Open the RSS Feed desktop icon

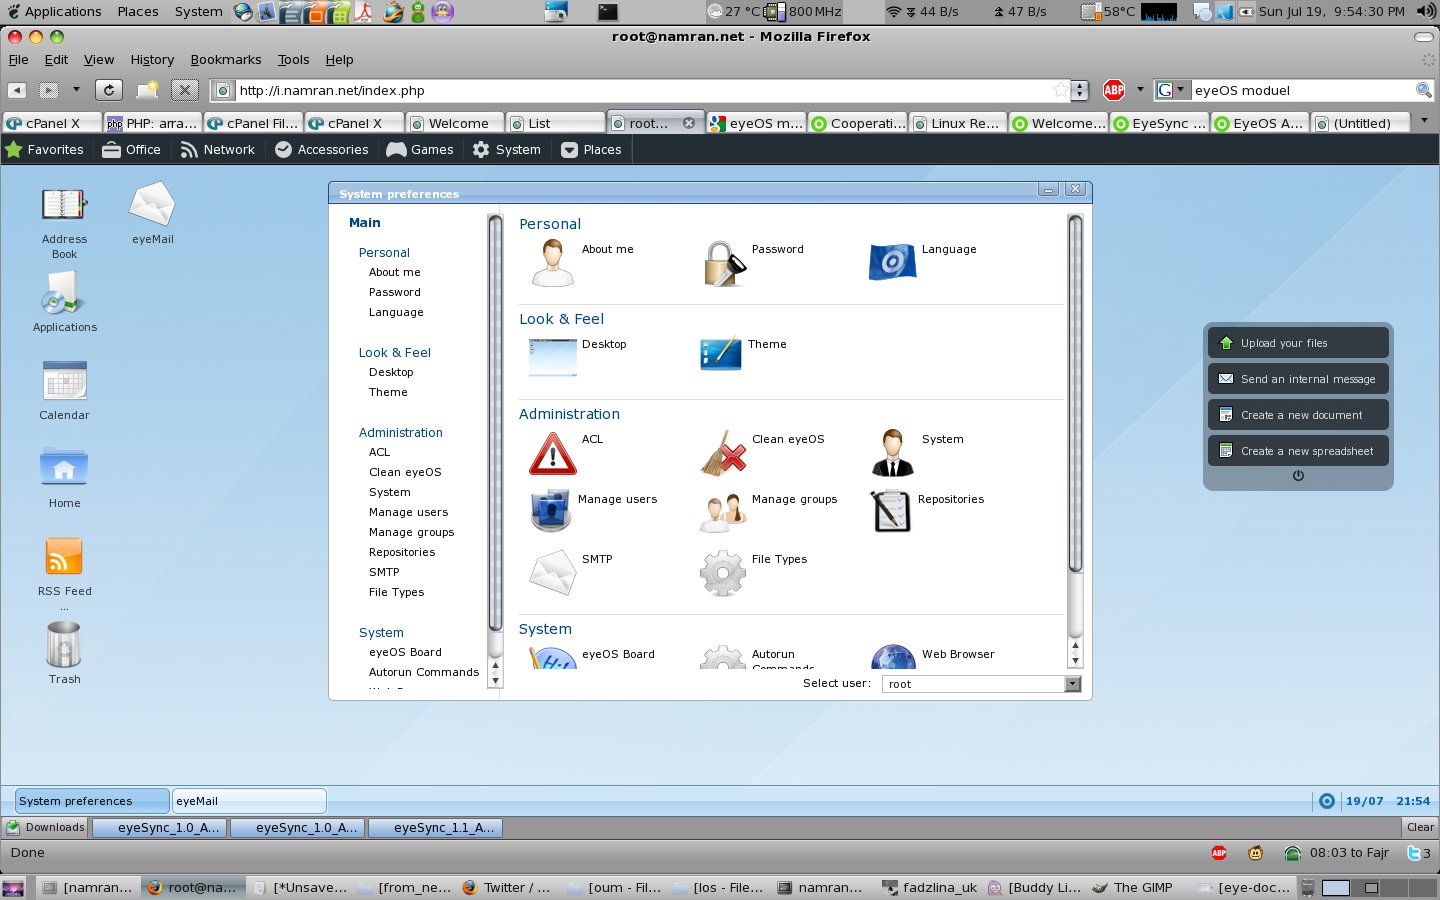(x=64, y=557)
